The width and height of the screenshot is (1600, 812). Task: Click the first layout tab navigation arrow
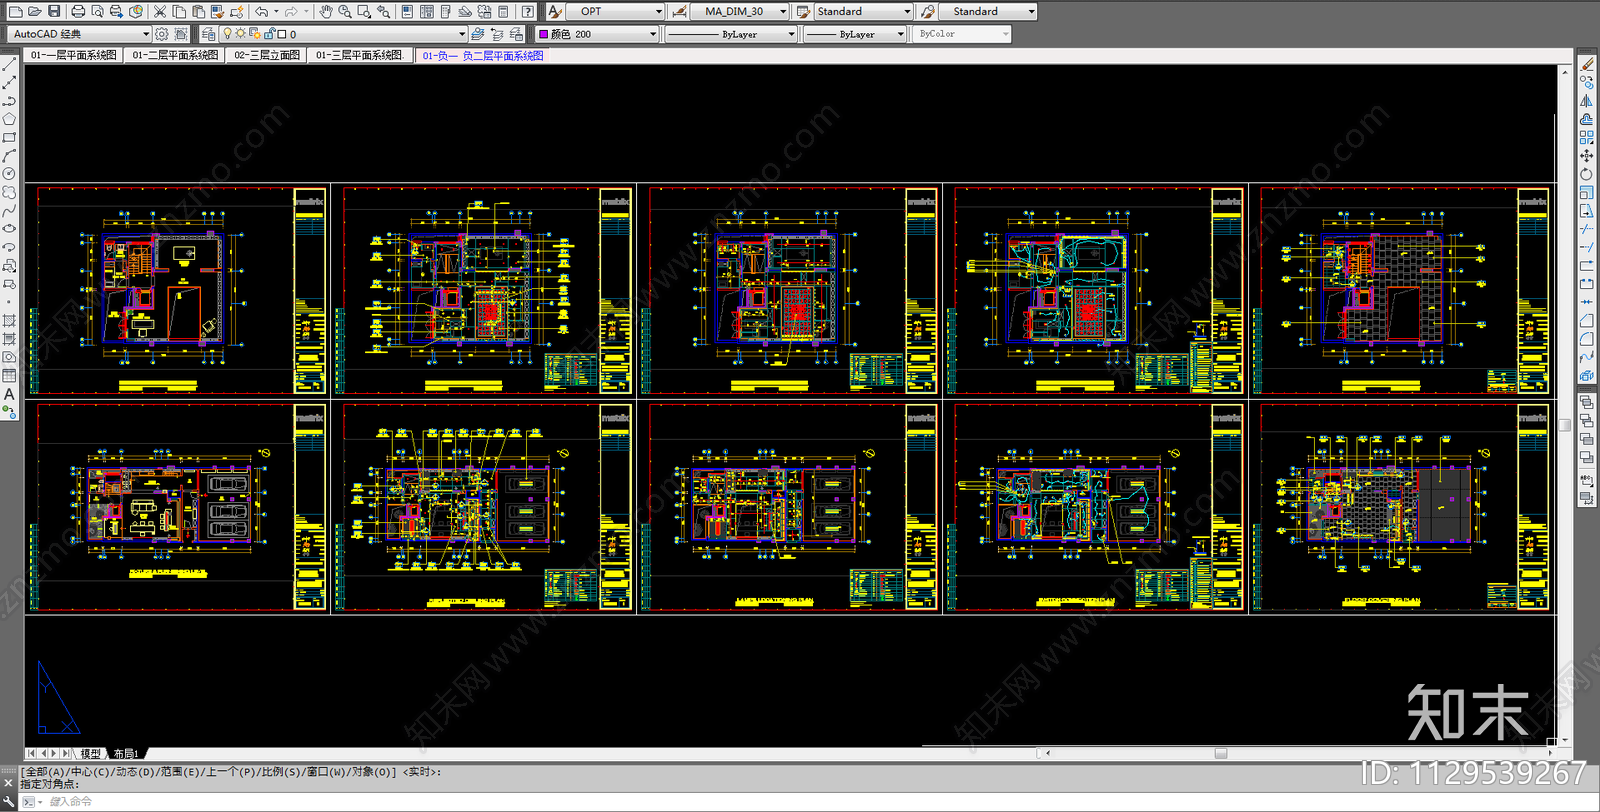[31, 753]
